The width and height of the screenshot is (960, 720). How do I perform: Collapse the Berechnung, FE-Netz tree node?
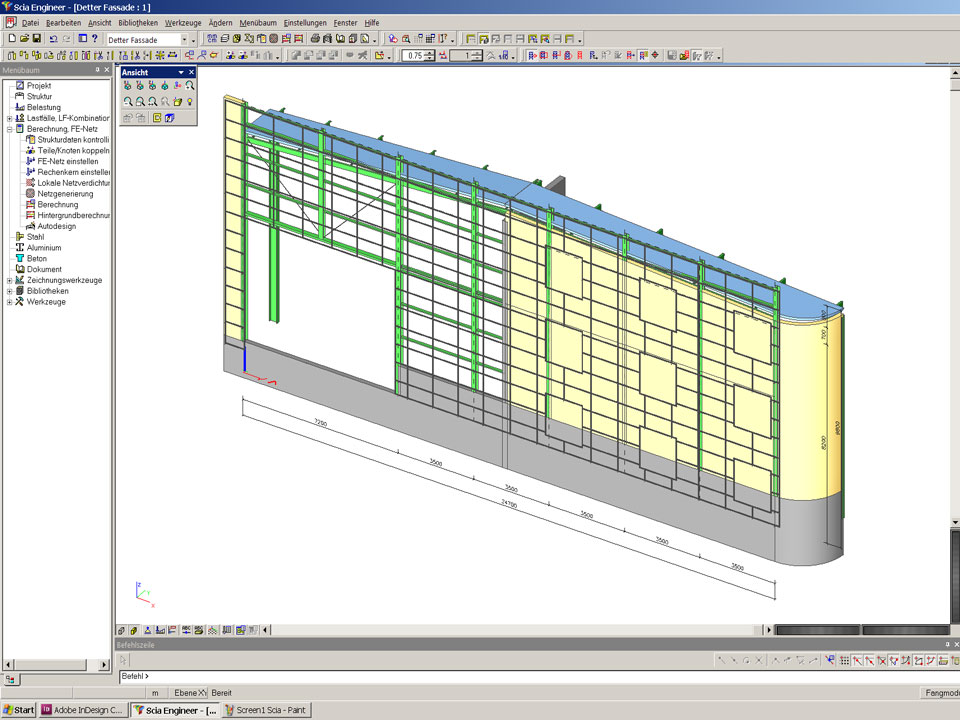[x=9, y=129]
